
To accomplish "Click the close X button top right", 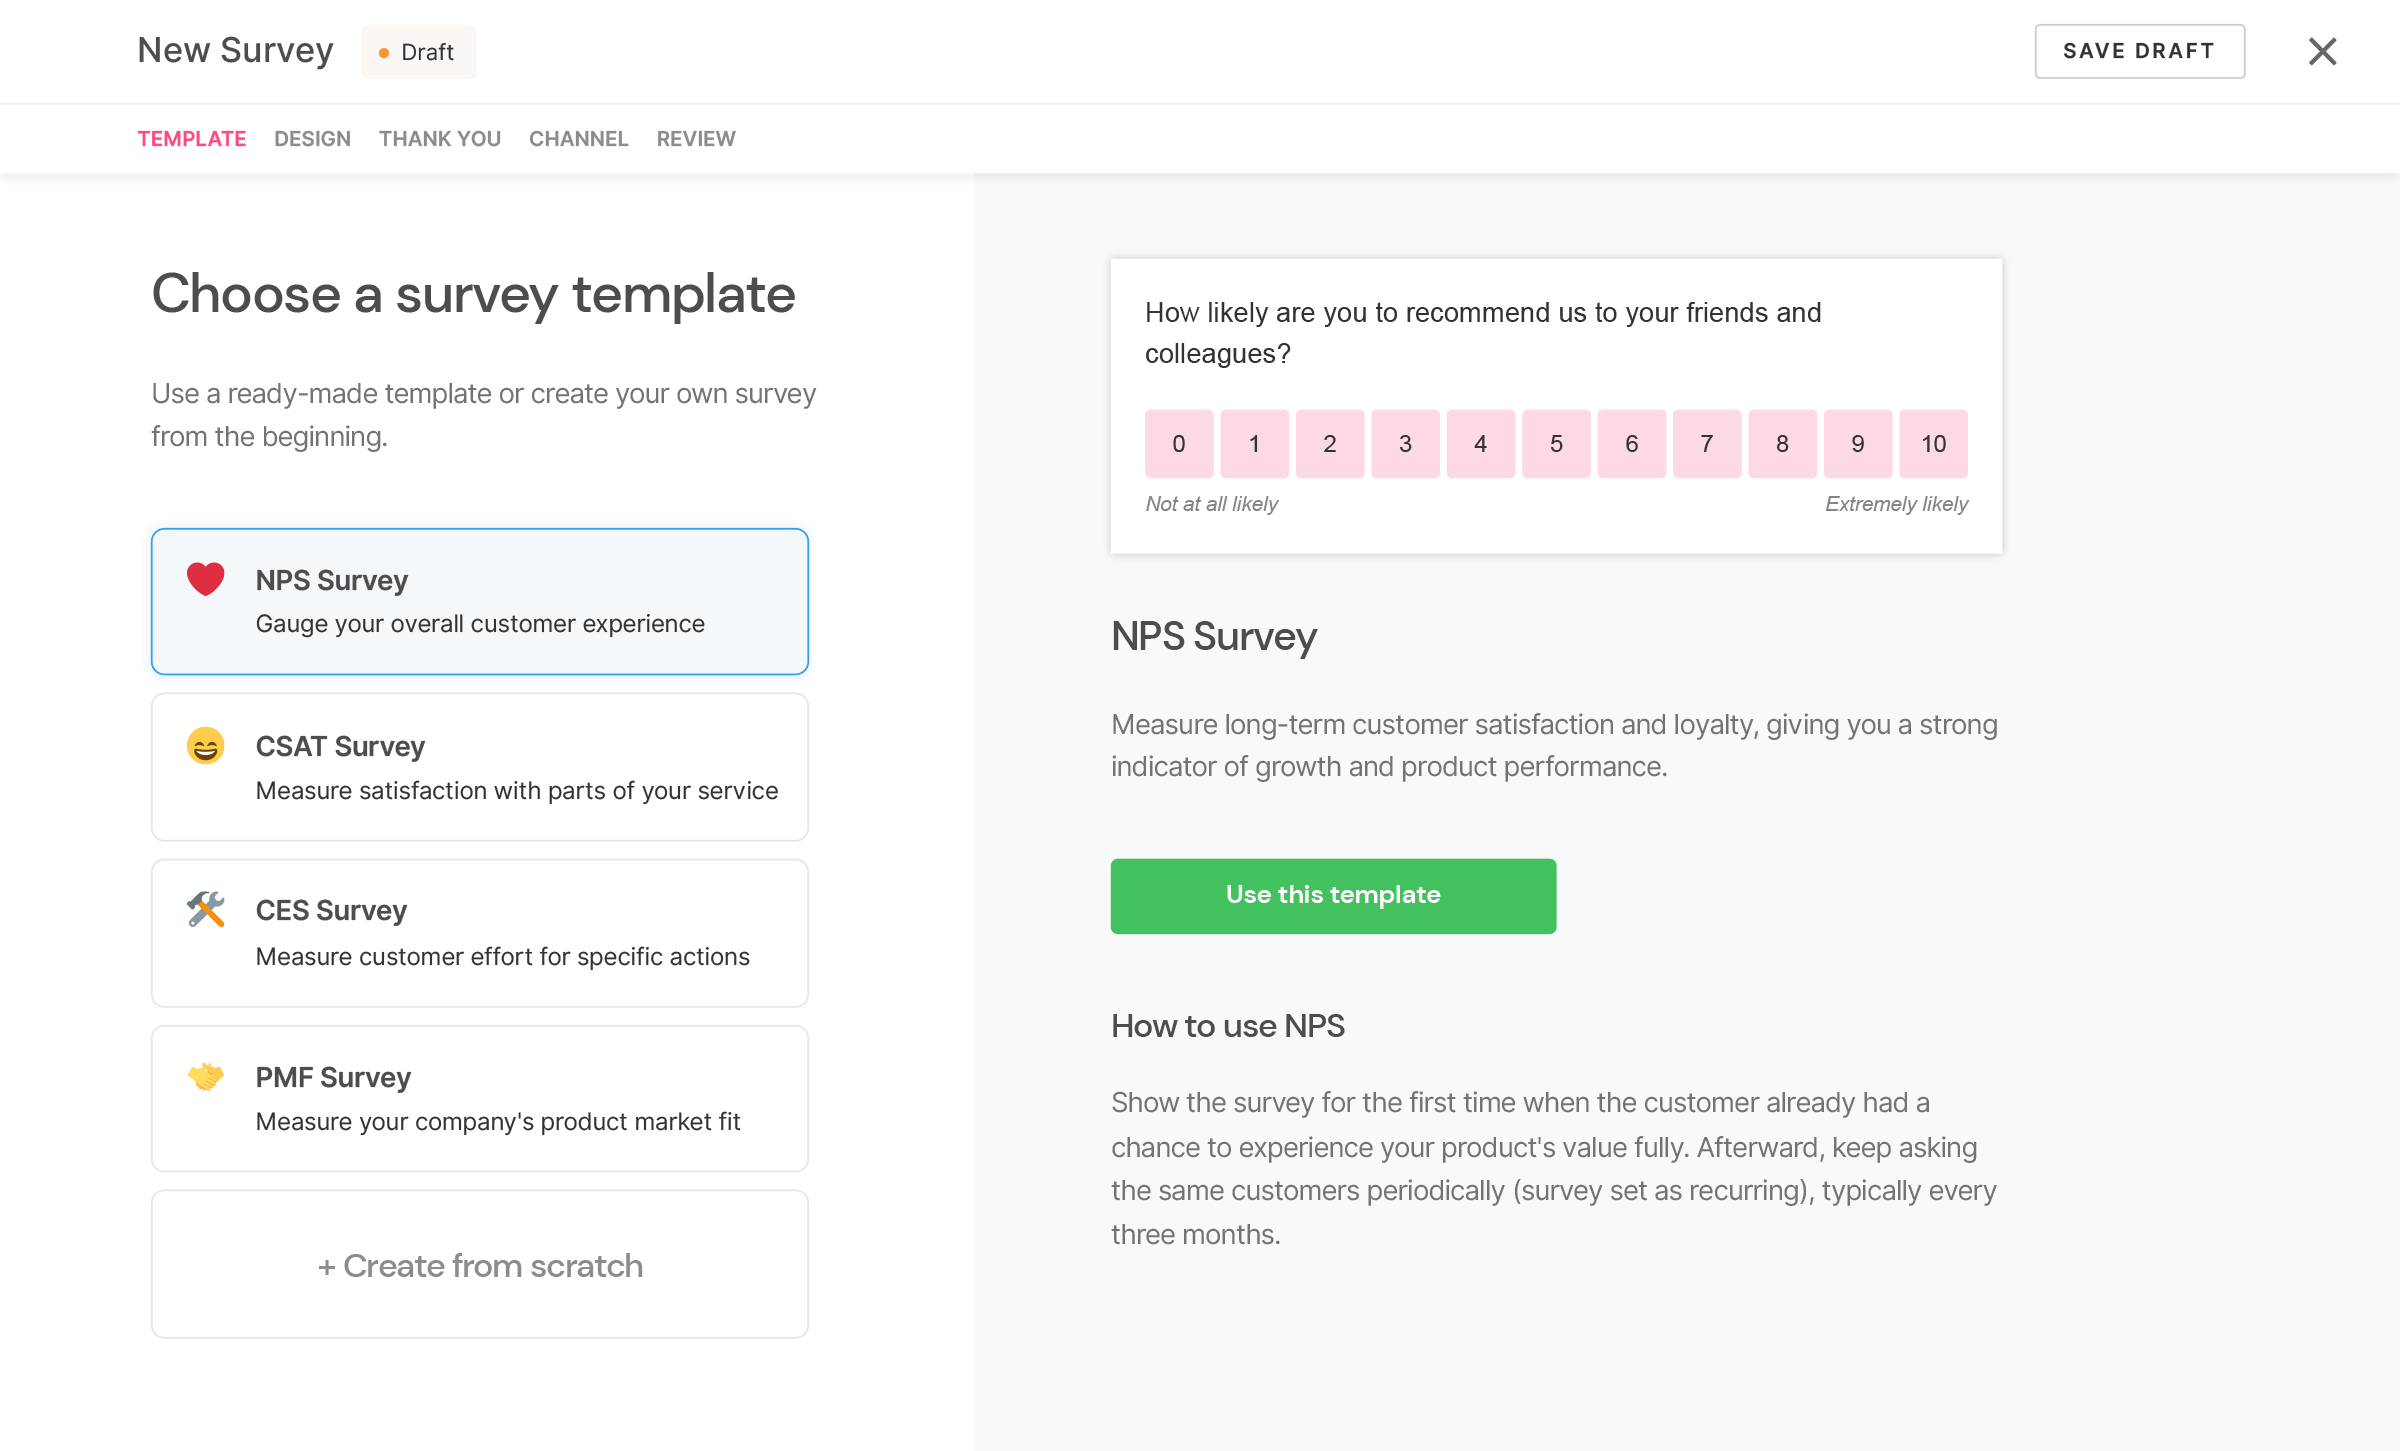I will pyautogui.click(x=2325, y=51).
